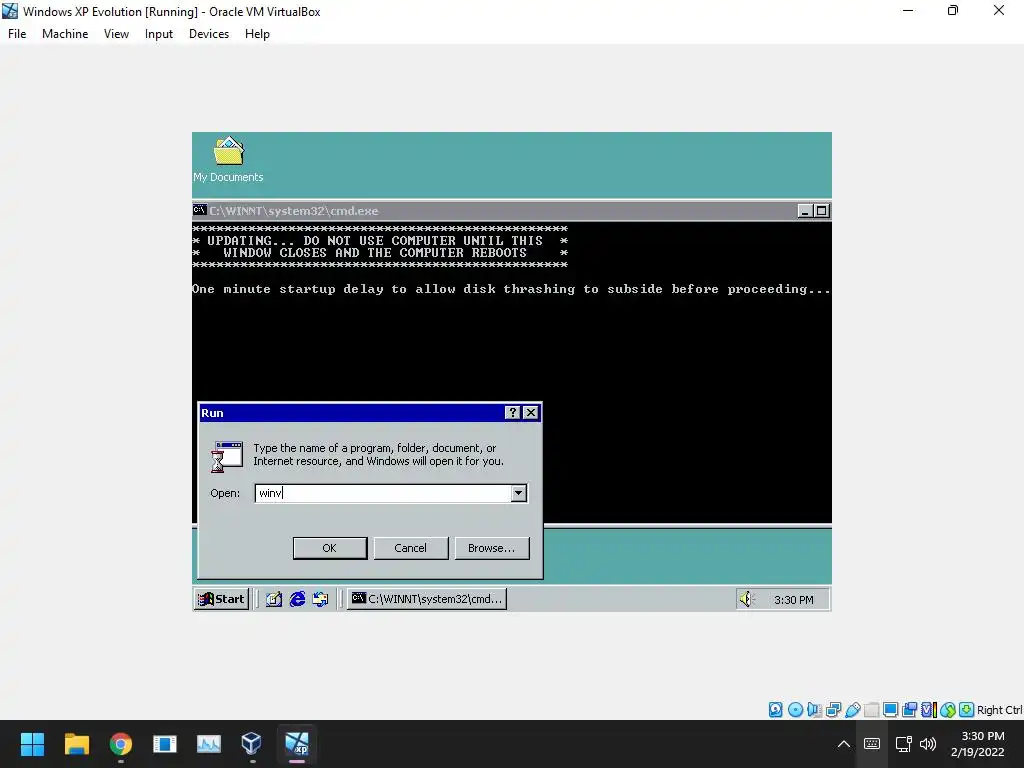Click the VirtualBox window title bar icon
1024x768 pixels.
[10, 11]
